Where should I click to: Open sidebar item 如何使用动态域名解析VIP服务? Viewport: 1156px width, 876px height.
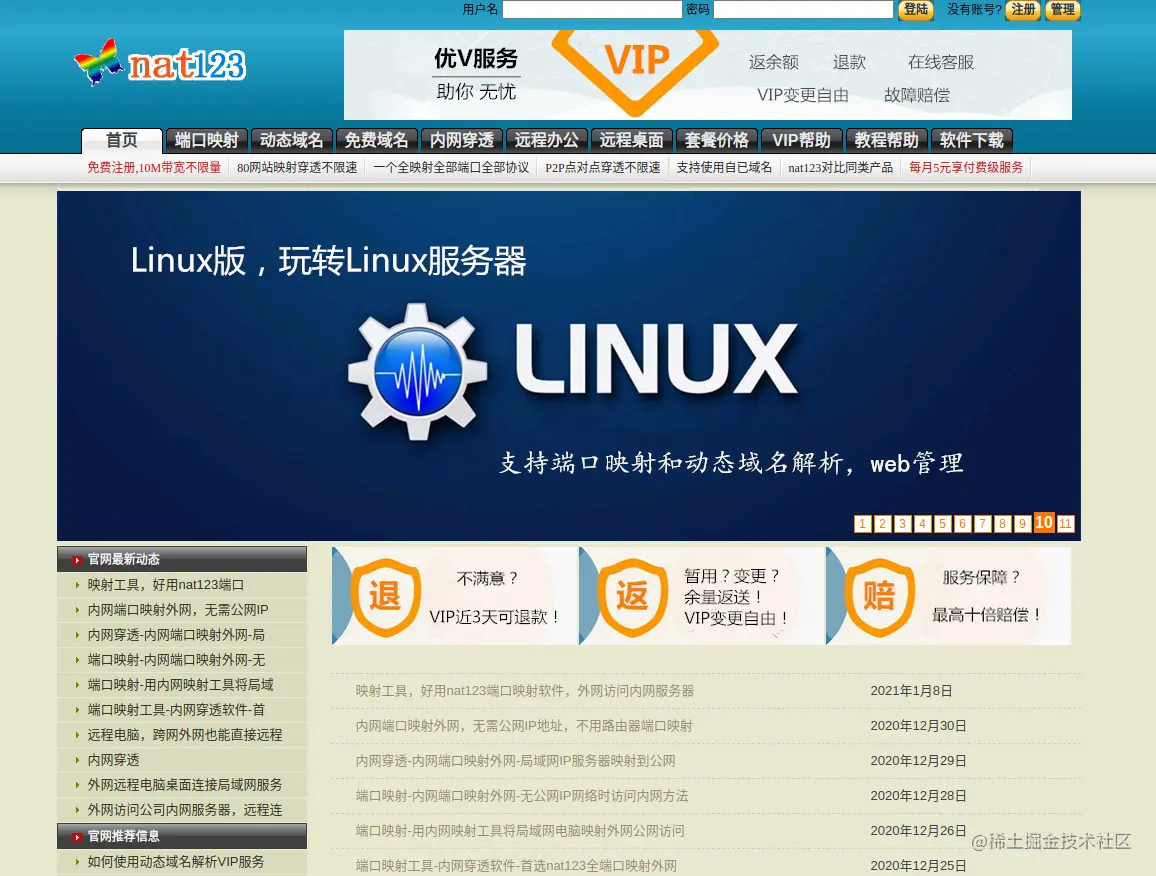click(176, 862)
